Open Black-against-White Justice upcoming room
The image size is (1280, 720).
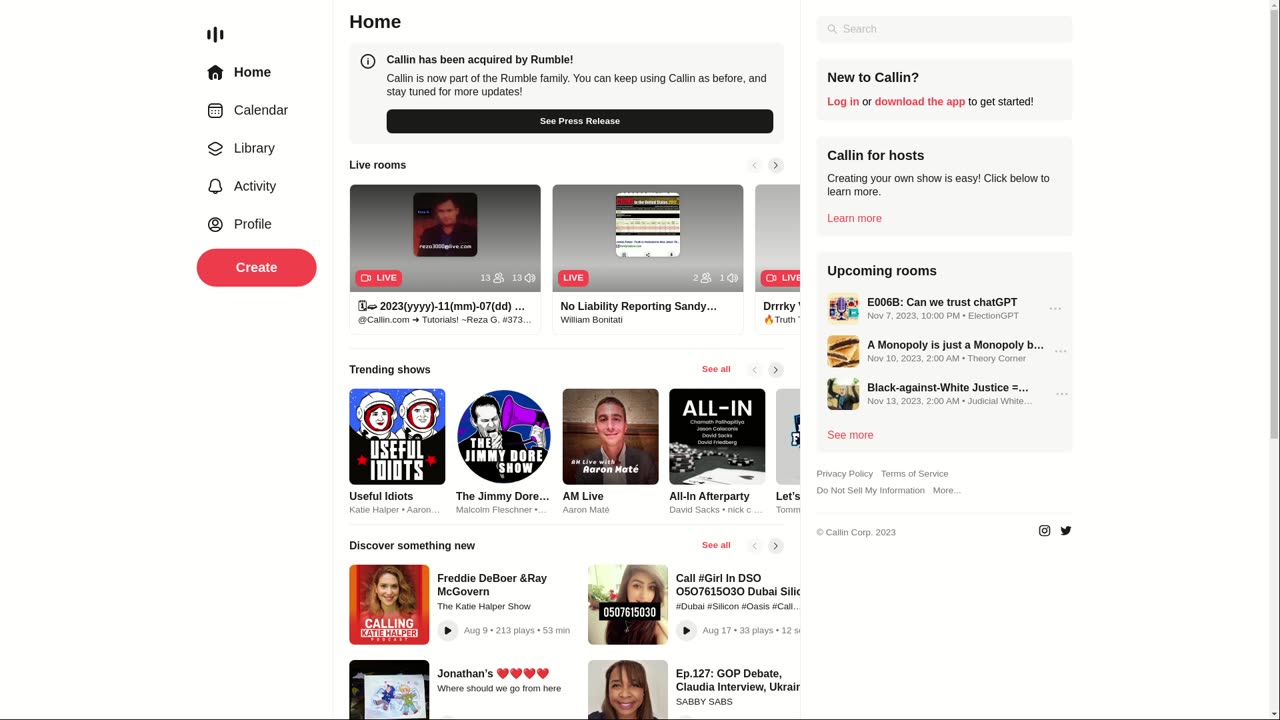[x=948, y=388]
